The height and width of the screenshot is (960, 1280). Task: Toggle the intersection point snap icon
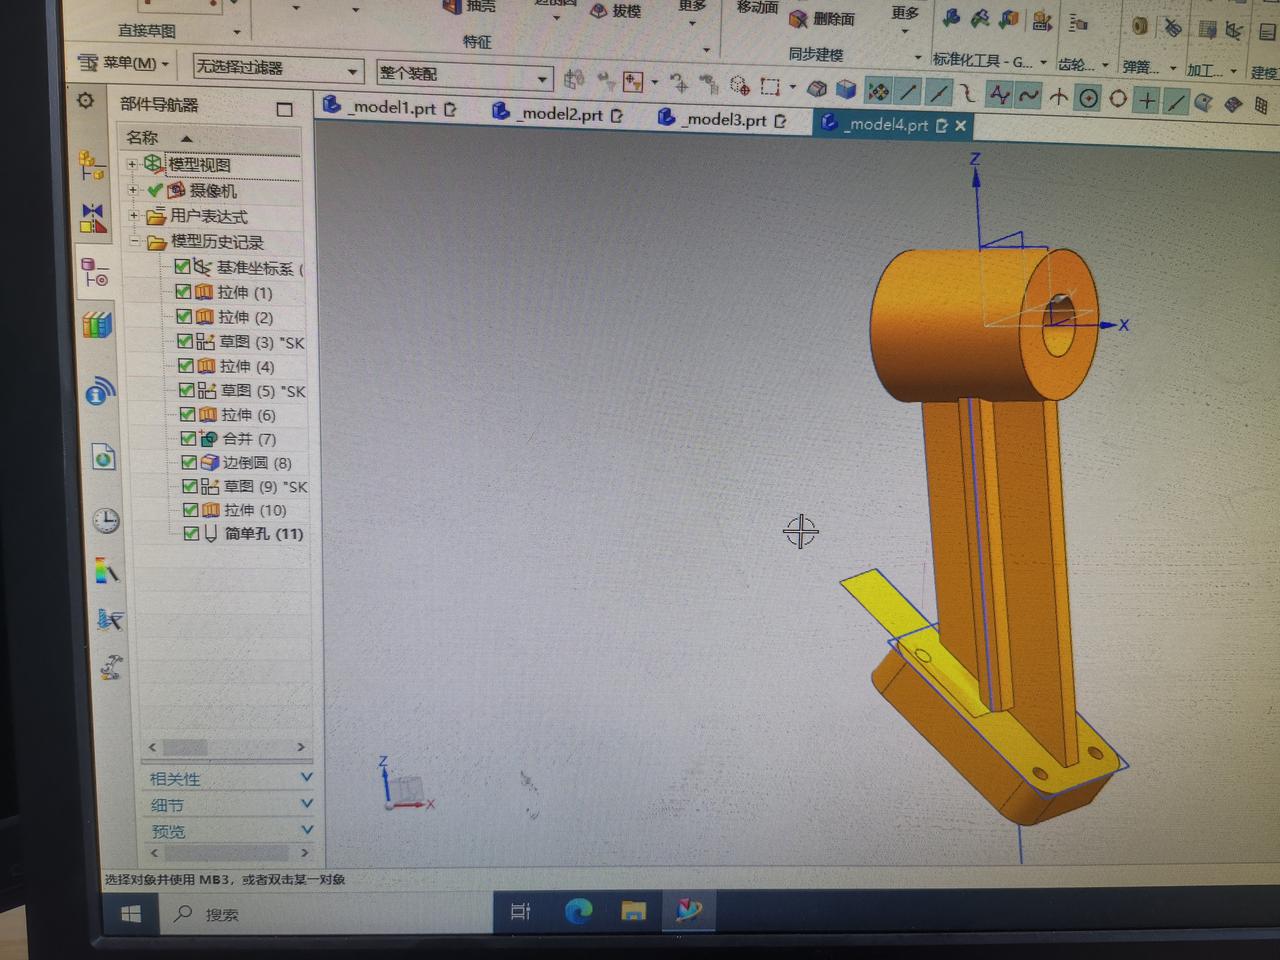pyautogui.click(x=1058, y=97)
